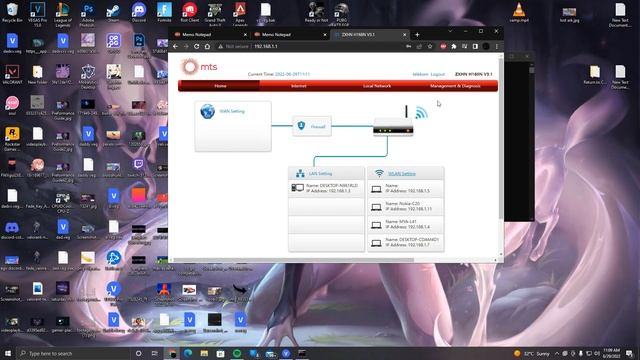Open File Explorer from the taskbar
640x360 pixels.
point(204,353)
